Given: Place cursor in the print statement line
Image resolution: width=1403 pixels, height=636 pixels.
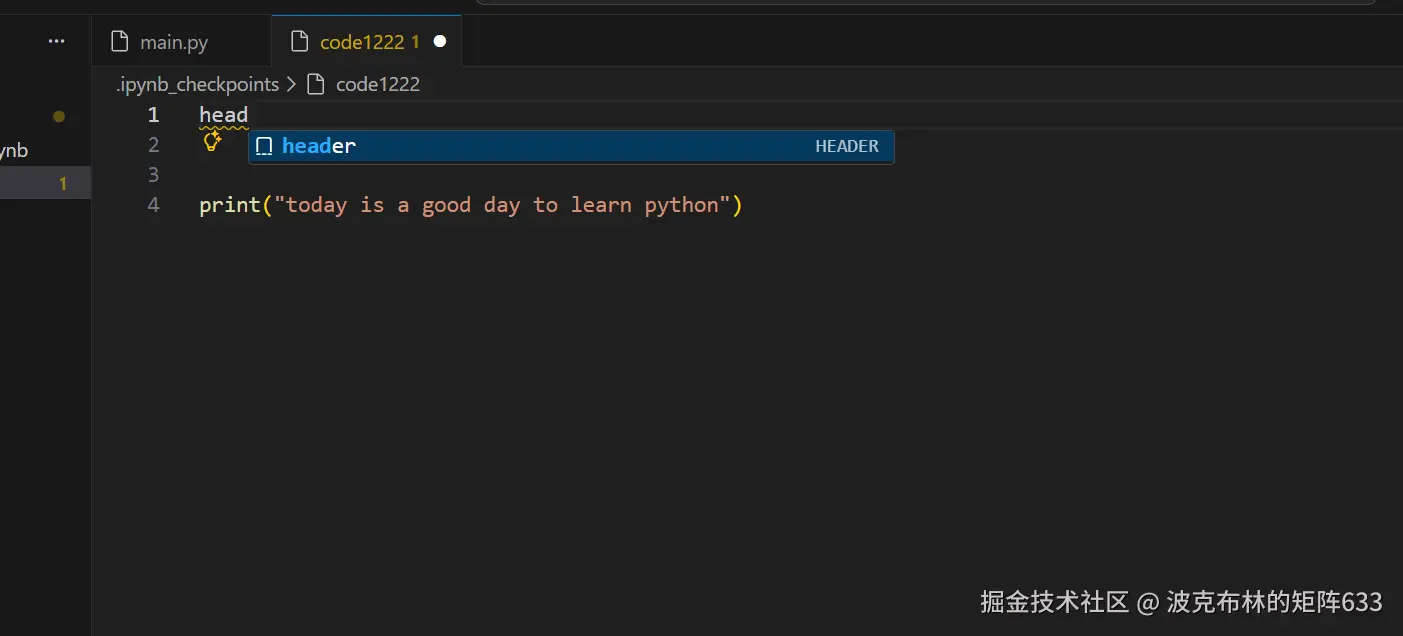Looking at the screenshot, I should tap(470, 205).
